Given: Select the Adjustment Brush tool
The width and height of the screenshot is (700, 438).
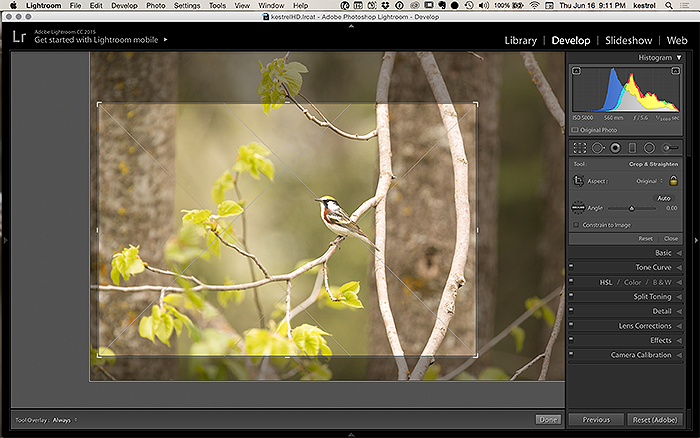Looking at the screenshot, I should 669,147.
